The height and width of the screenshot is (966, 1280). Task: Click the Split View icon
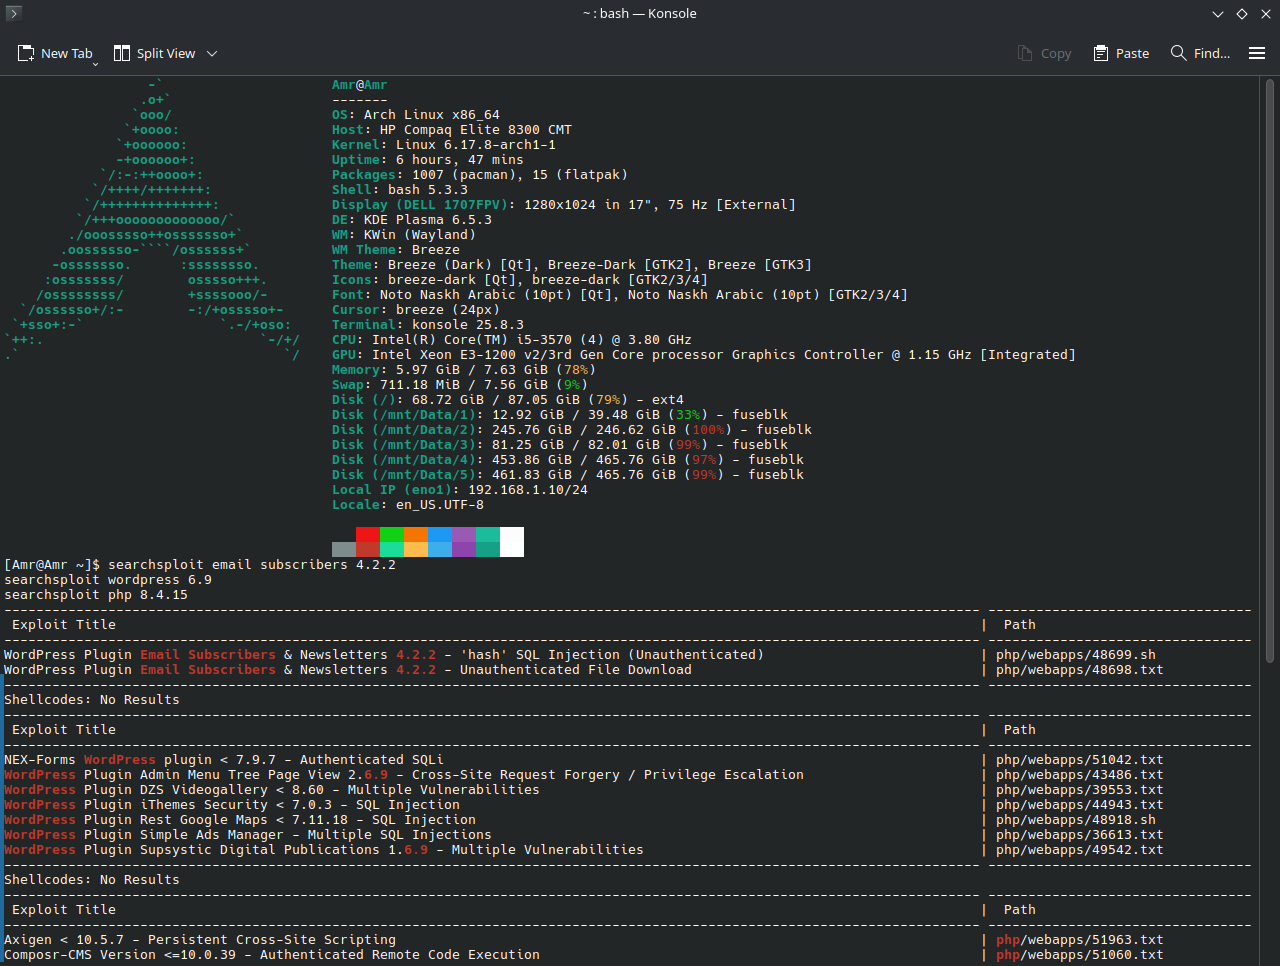(122, 53)
